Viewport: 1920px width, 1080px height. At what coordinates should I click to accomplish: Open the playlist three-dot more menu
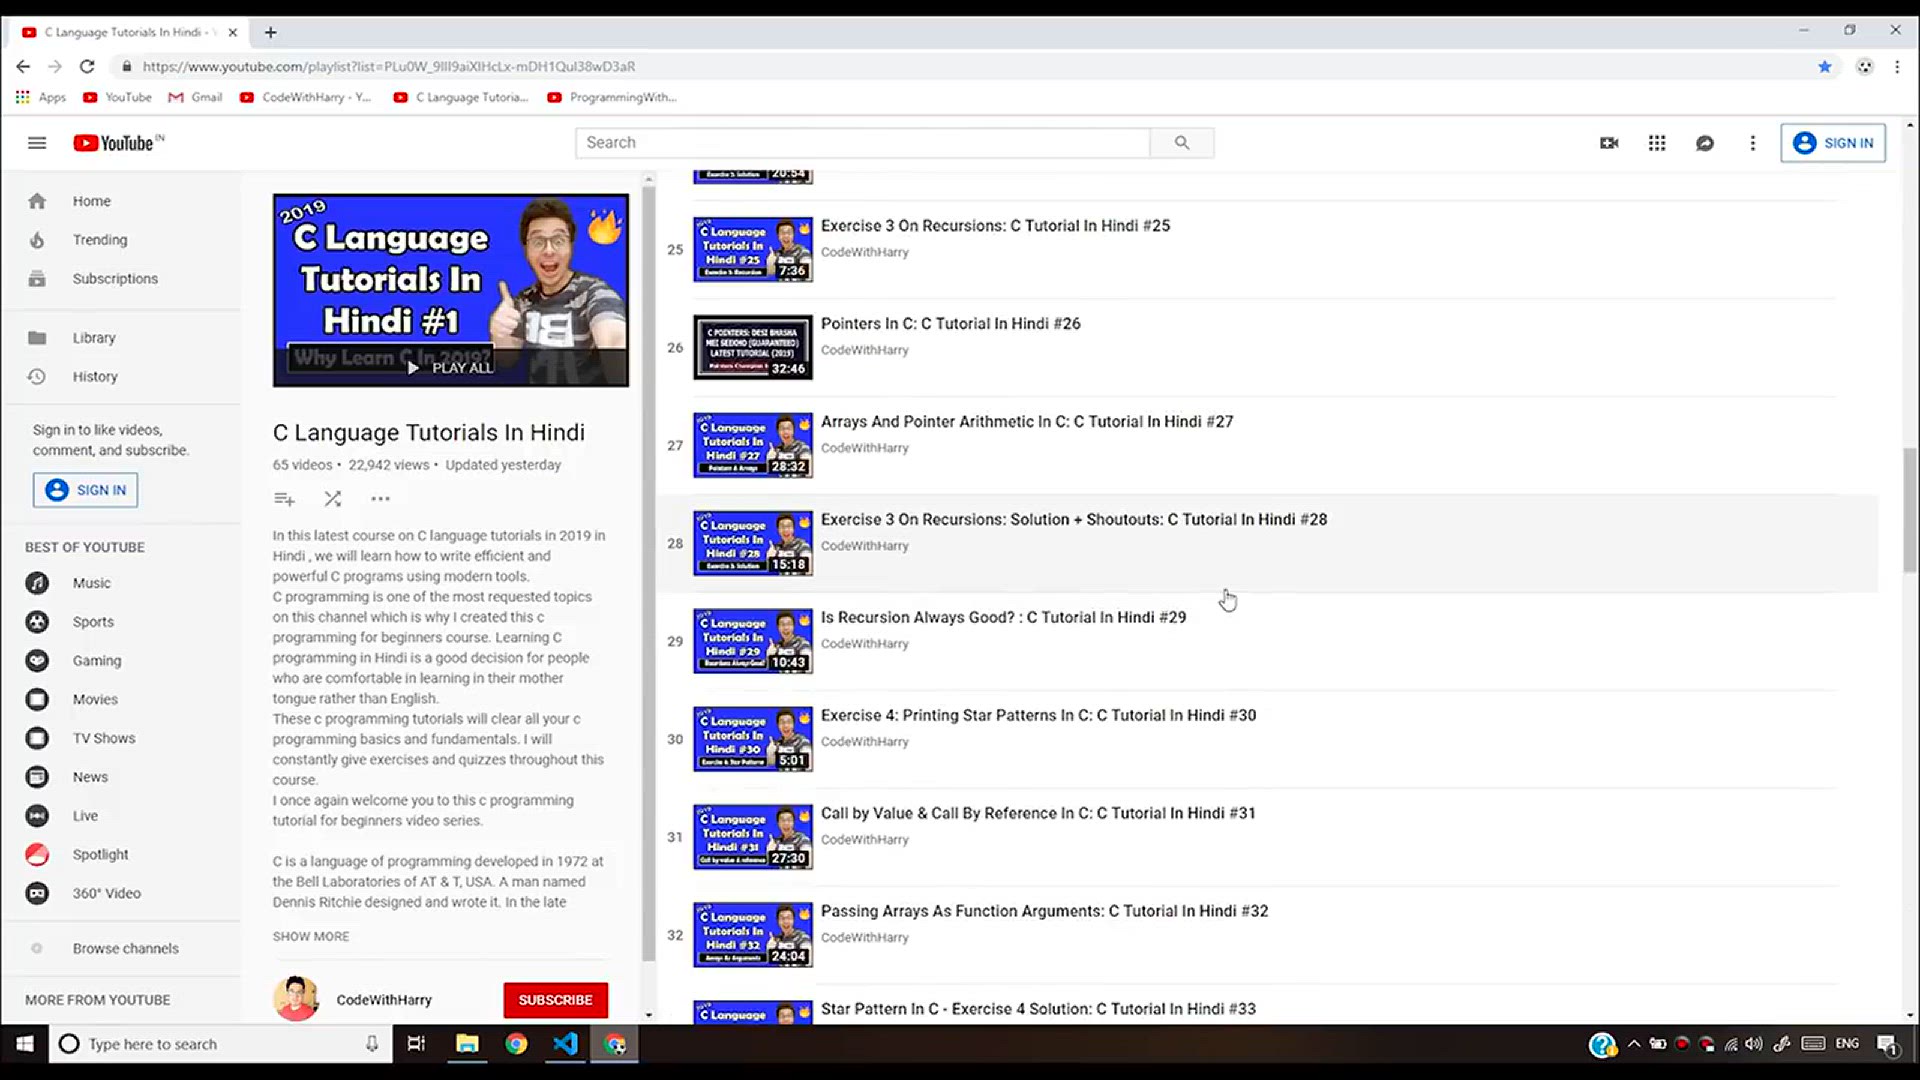pyautogui.click(x=380, y=499)
